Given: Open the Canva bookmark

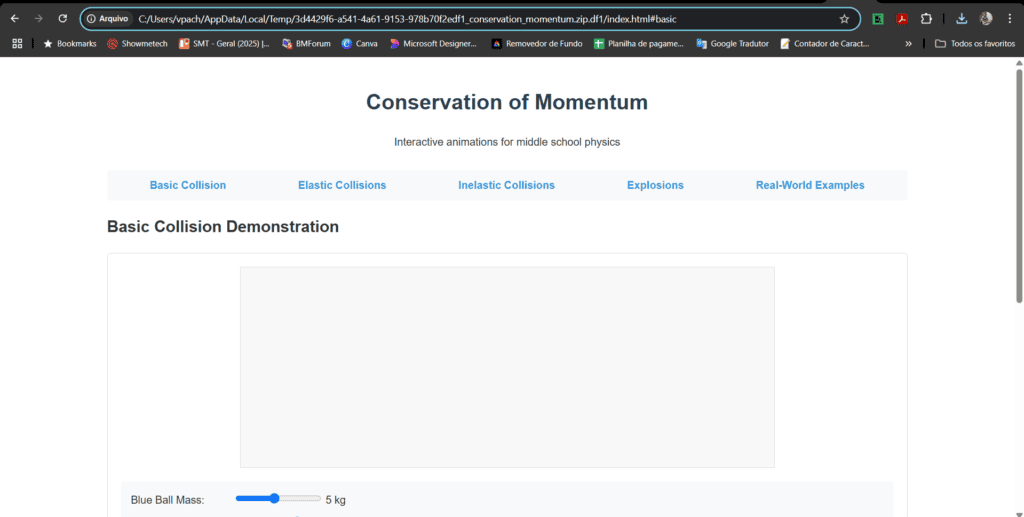Looking at the screenshot, I should 358,44.
